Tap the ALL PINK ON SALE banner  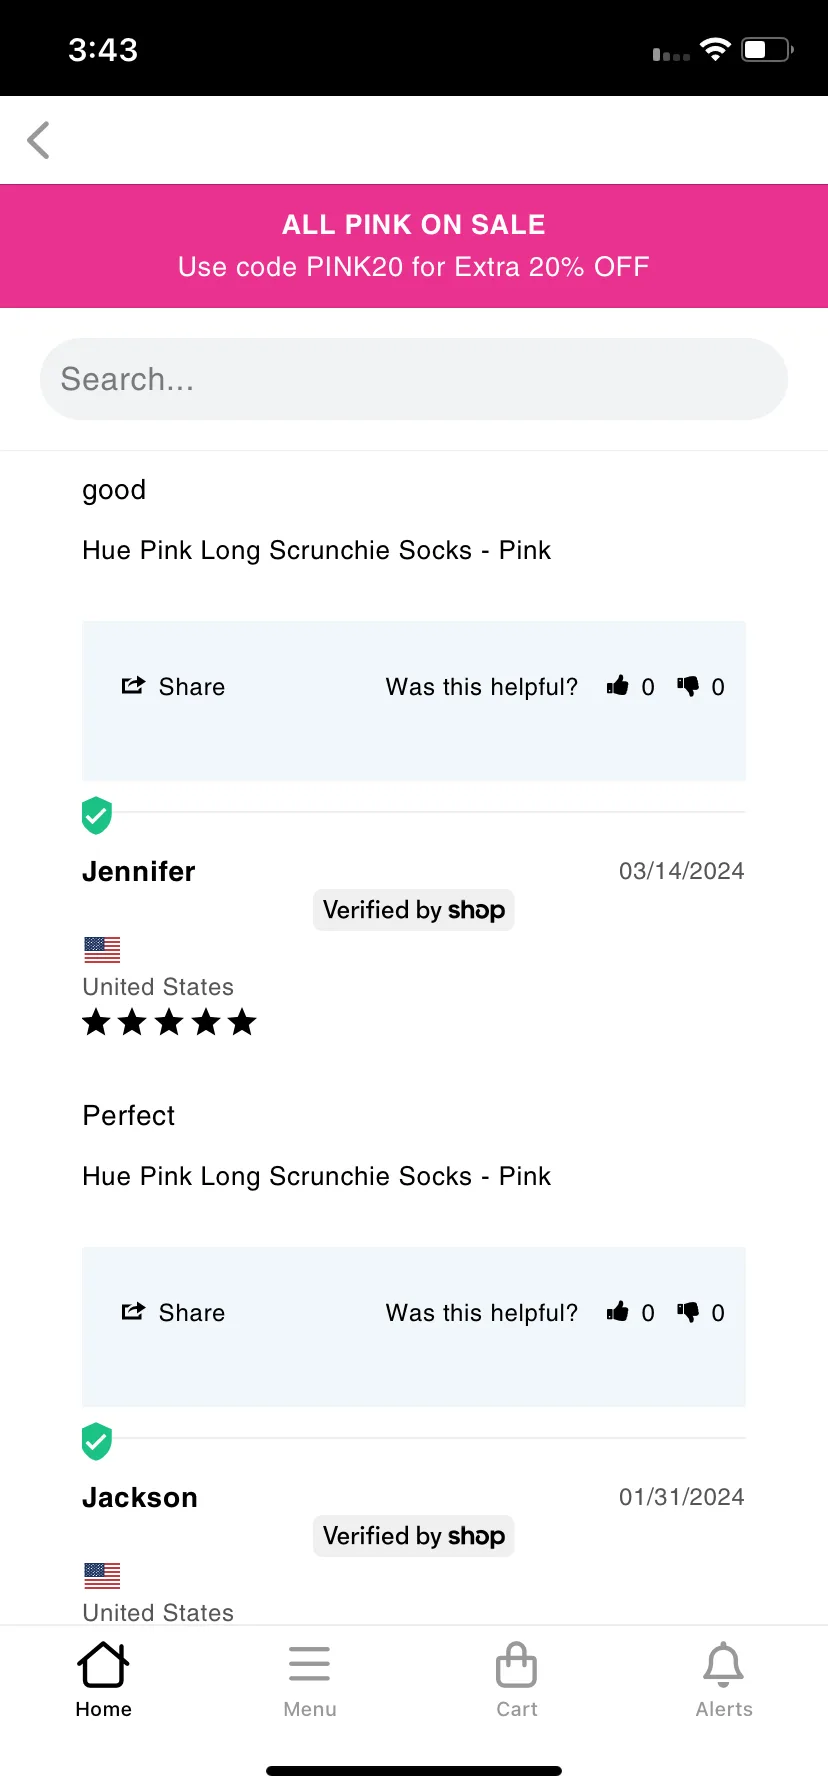(x=414, y=246)
